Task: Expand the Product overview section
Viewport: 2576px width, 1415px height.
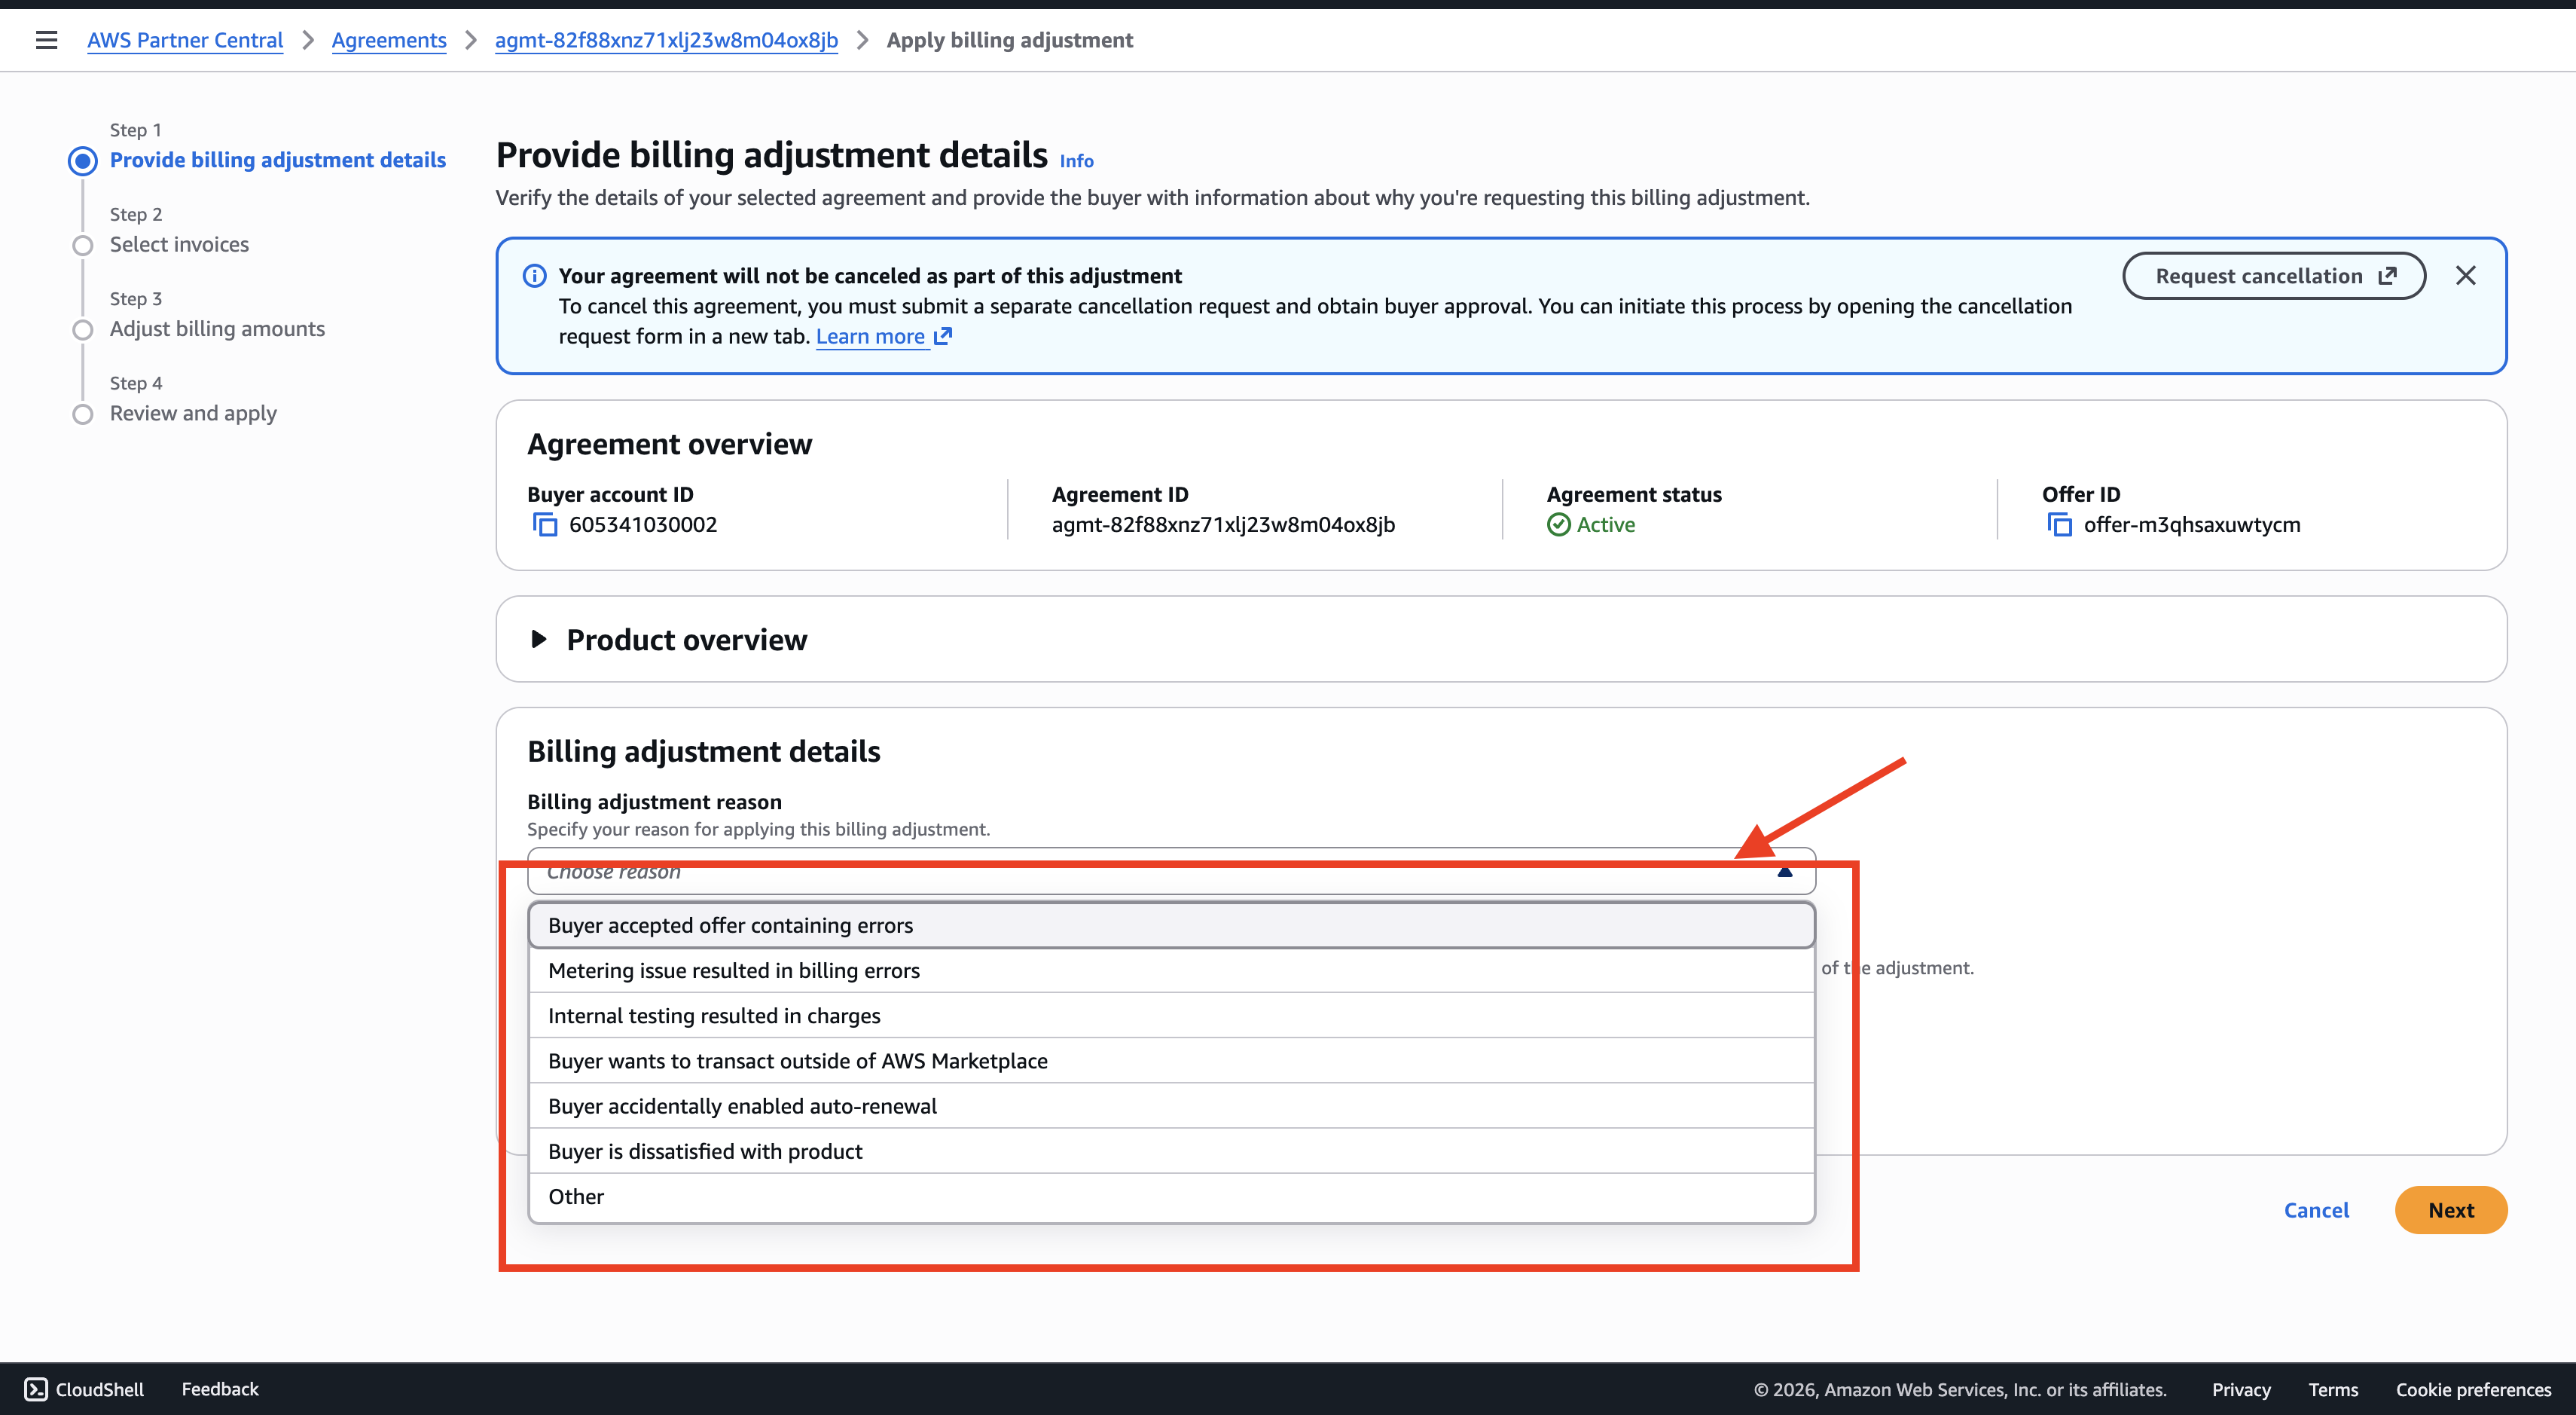Action: 538,639
